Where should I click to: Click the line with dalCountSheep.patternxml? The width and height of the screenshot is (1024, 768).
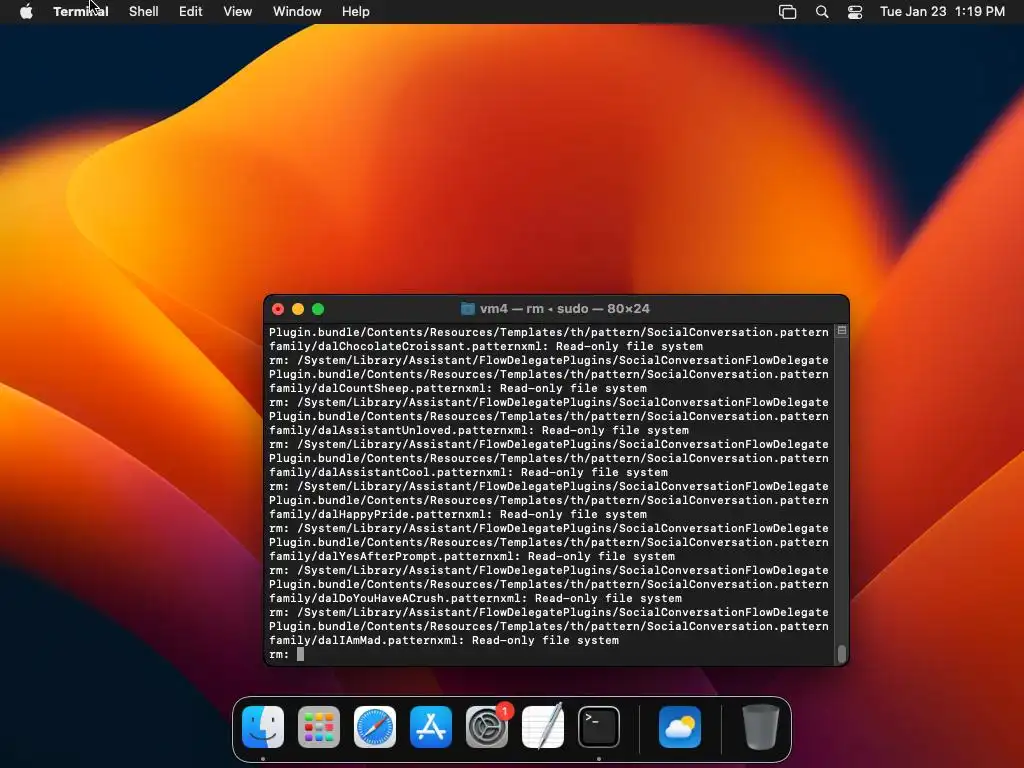point(458,389)
